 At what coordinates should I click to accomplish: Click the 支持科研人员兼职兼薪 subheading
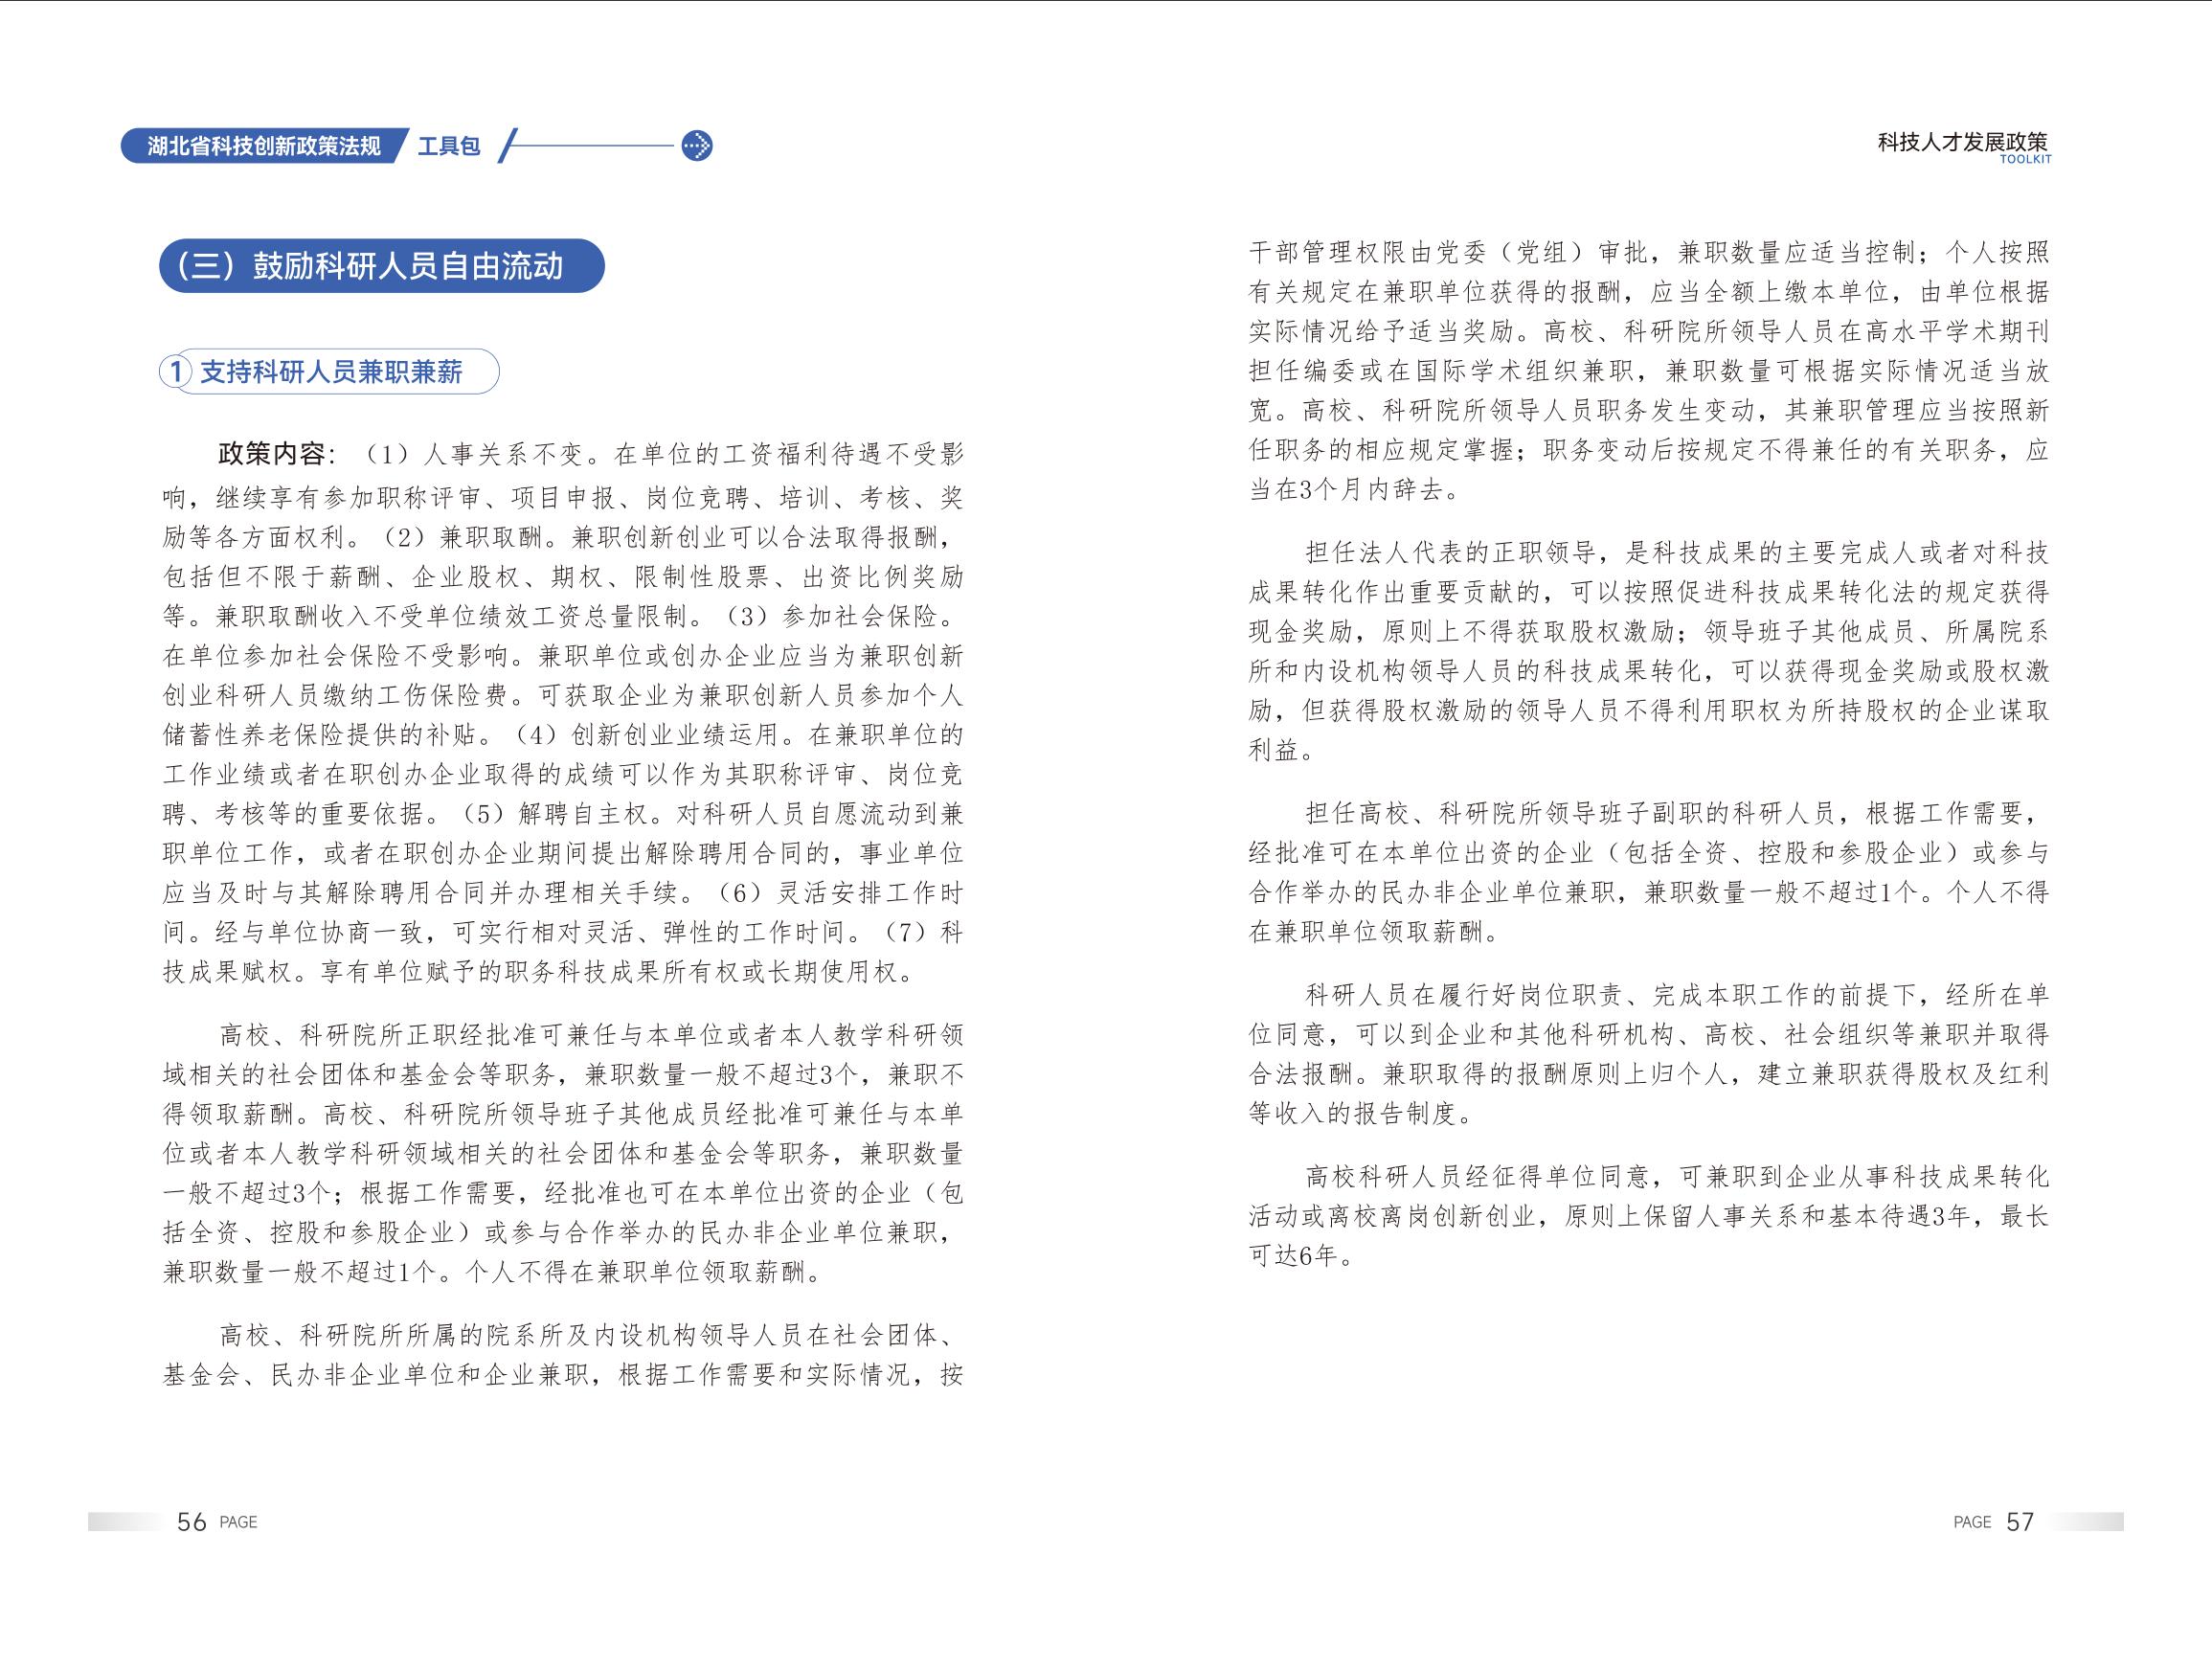pos(331,372)
